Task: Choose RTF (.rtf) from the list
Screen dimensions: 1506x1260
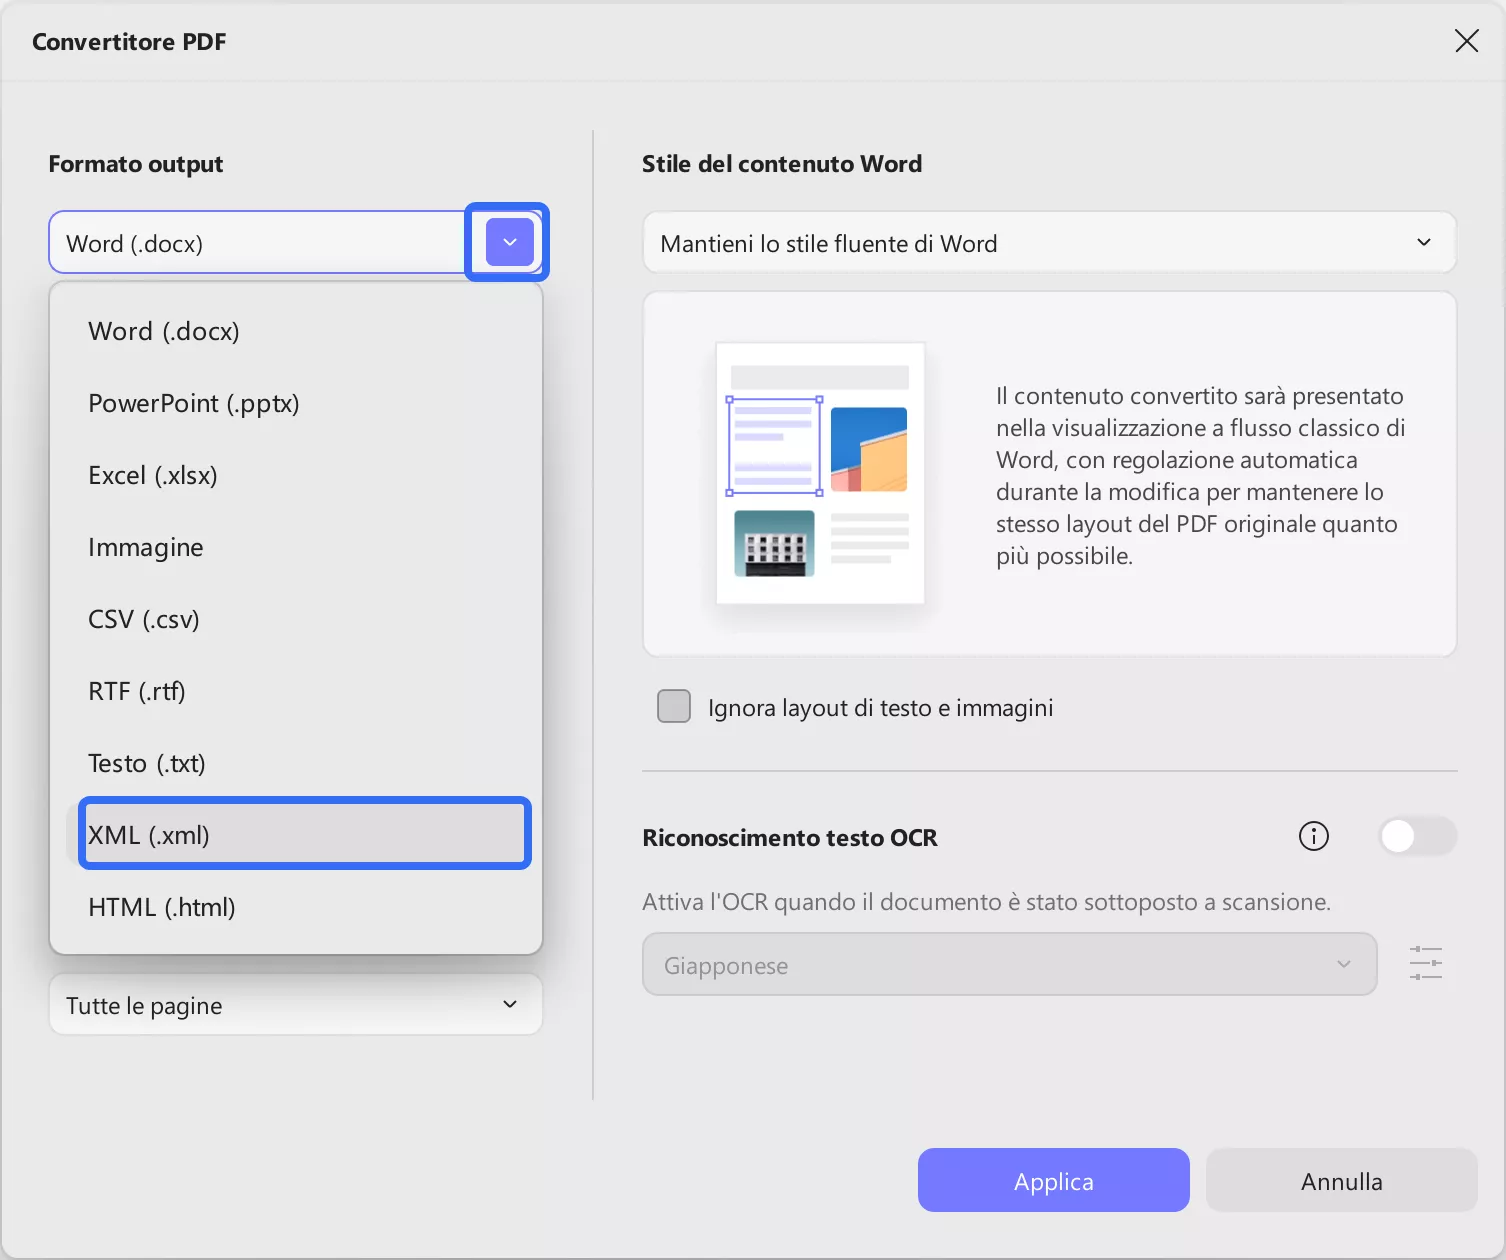Action: pos(136,691)
